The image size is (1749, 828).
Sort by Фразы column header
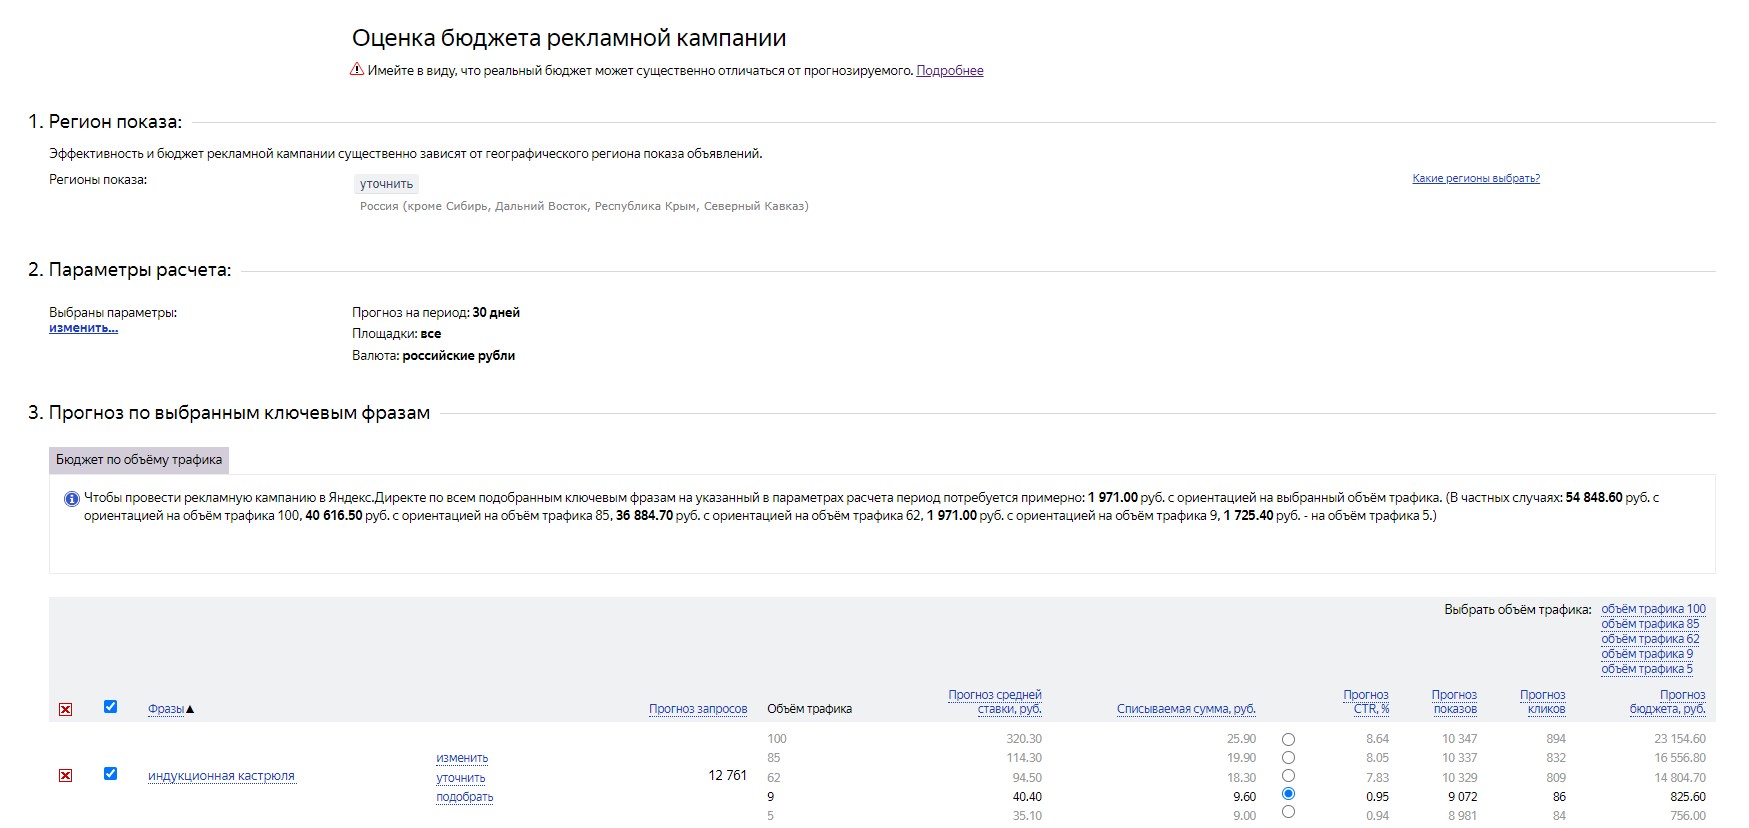pyautogui.click(x=166, y=709)
